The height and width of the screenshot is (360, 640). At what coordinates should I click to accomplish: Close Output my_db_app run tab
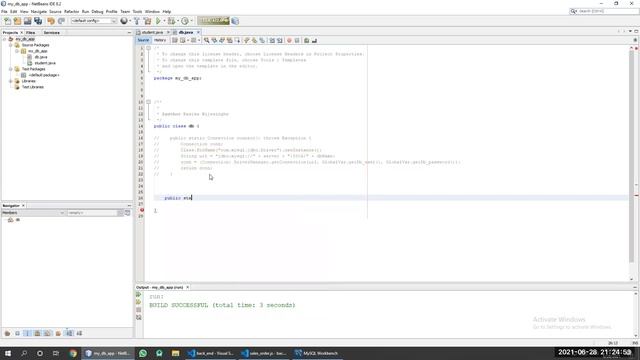click(x=188, y=287)
